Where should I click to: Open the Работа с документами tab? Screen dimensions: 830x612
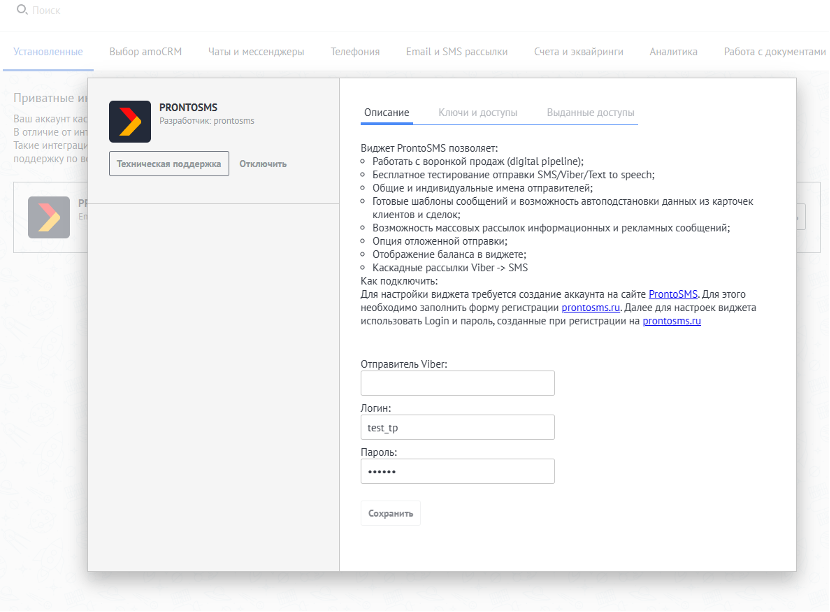coord(775,51)
